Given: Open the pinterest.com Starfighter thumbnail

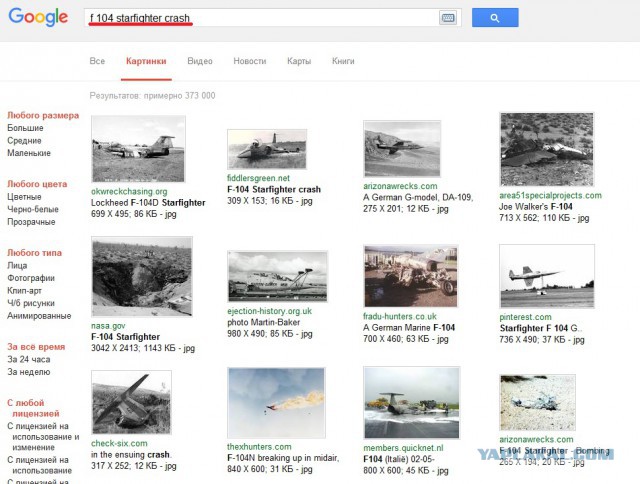Looking at the screenshot, I should [547, 276].
